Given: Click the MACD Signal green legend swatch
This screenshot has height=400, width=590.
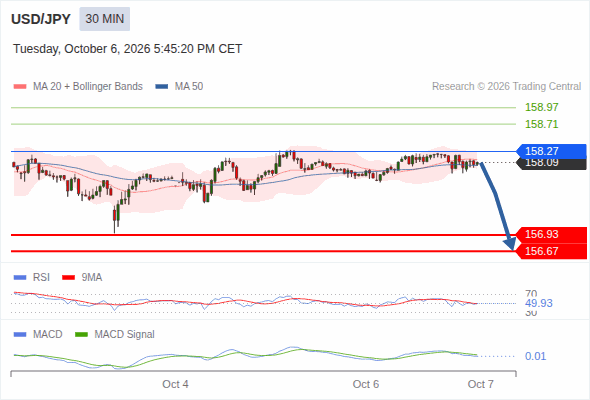Looking at the screenshot, I should tap(82, 335).
